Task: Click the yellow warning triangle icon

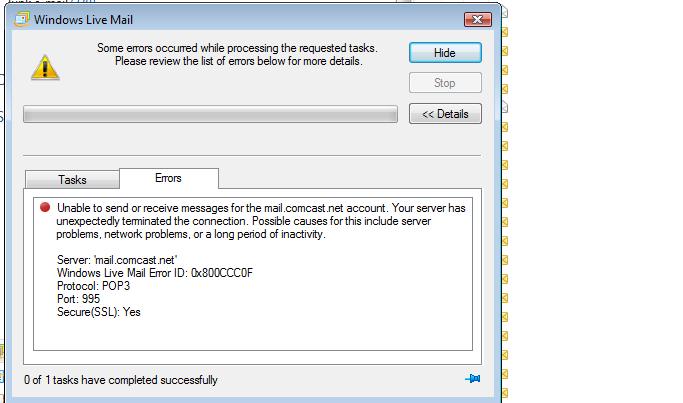Action: [x=45, y=68]
